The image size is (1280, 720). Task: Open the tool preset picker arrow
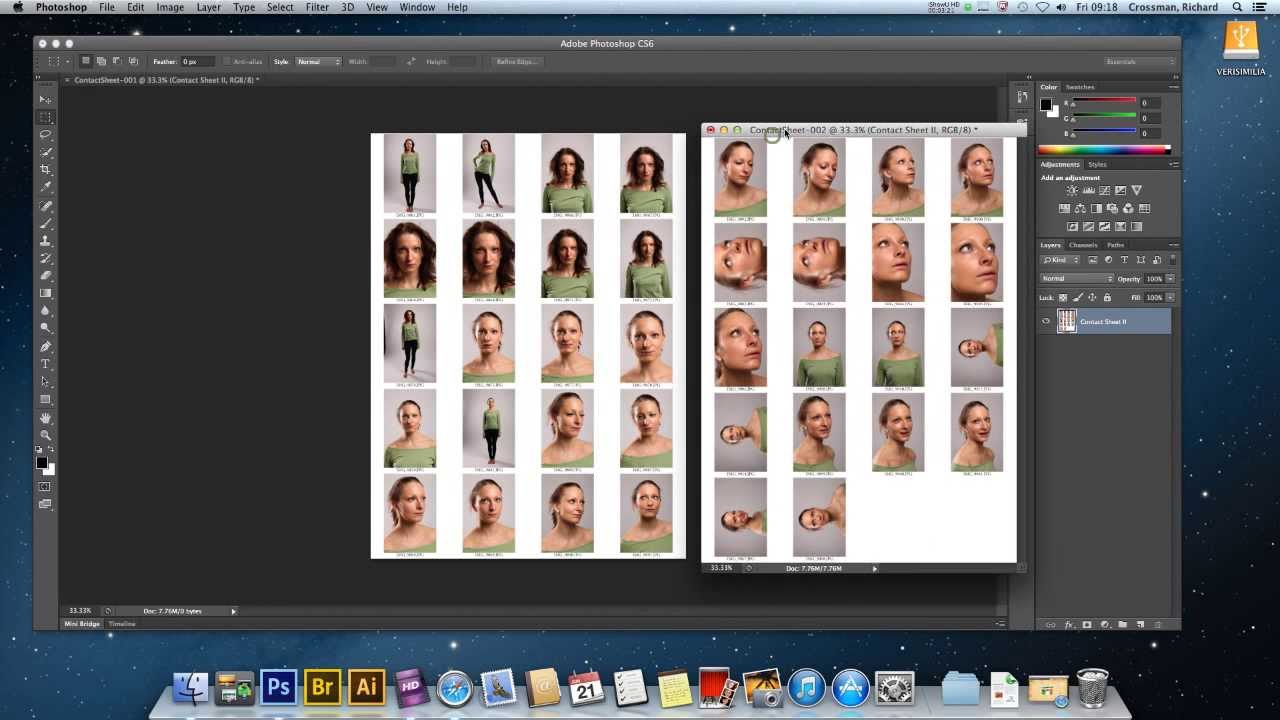pos(68,62)
